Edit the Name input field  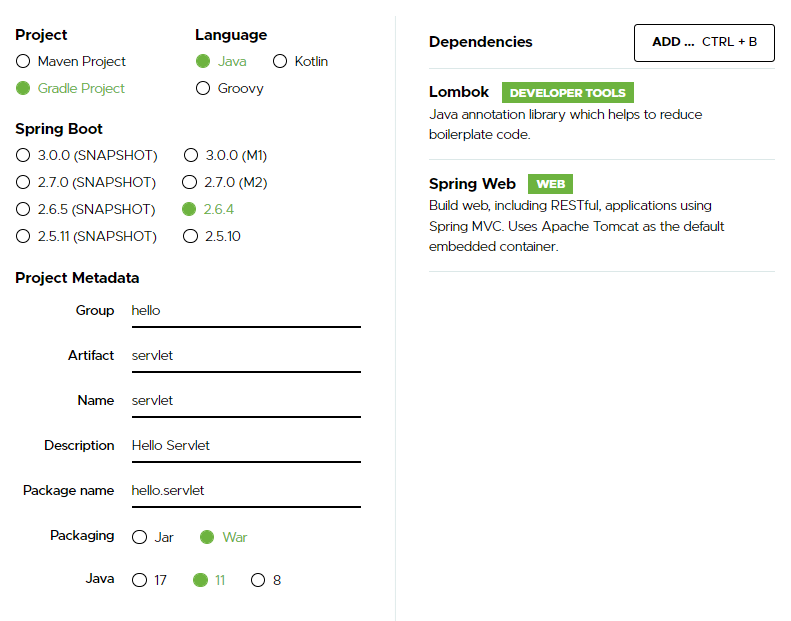(x=246, y=402)
